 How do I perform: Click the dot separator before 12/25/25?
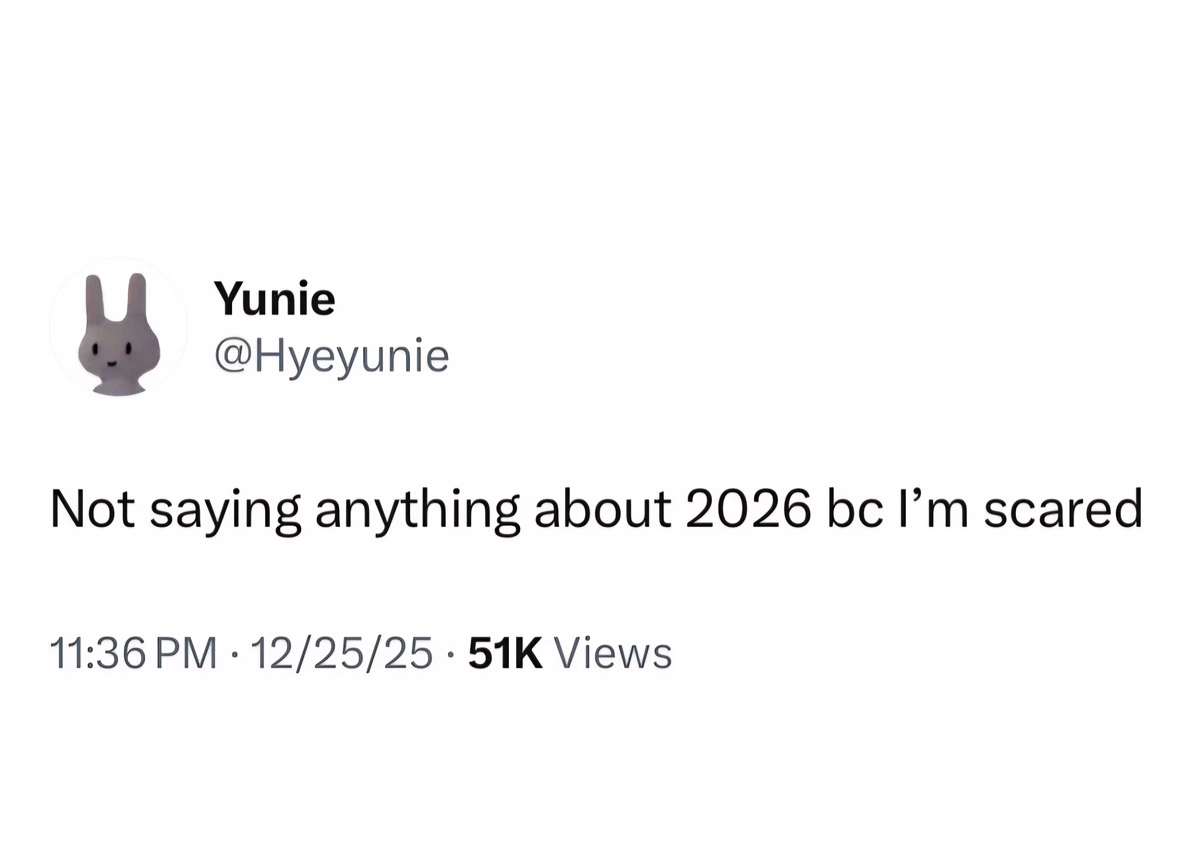coord(234,655)
